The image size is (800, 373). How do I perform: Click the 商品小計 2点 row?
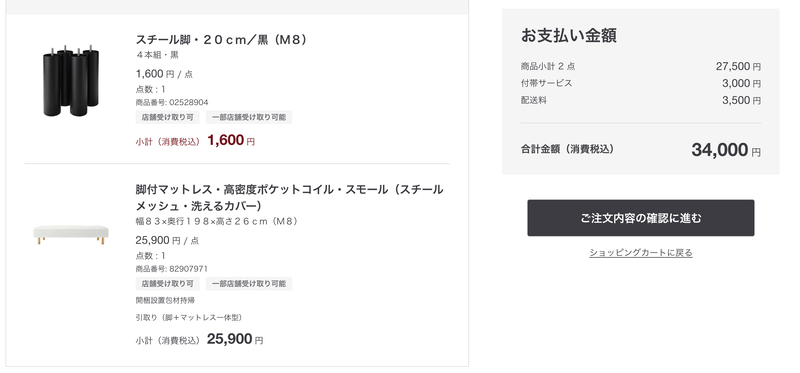tap(640, 66)
